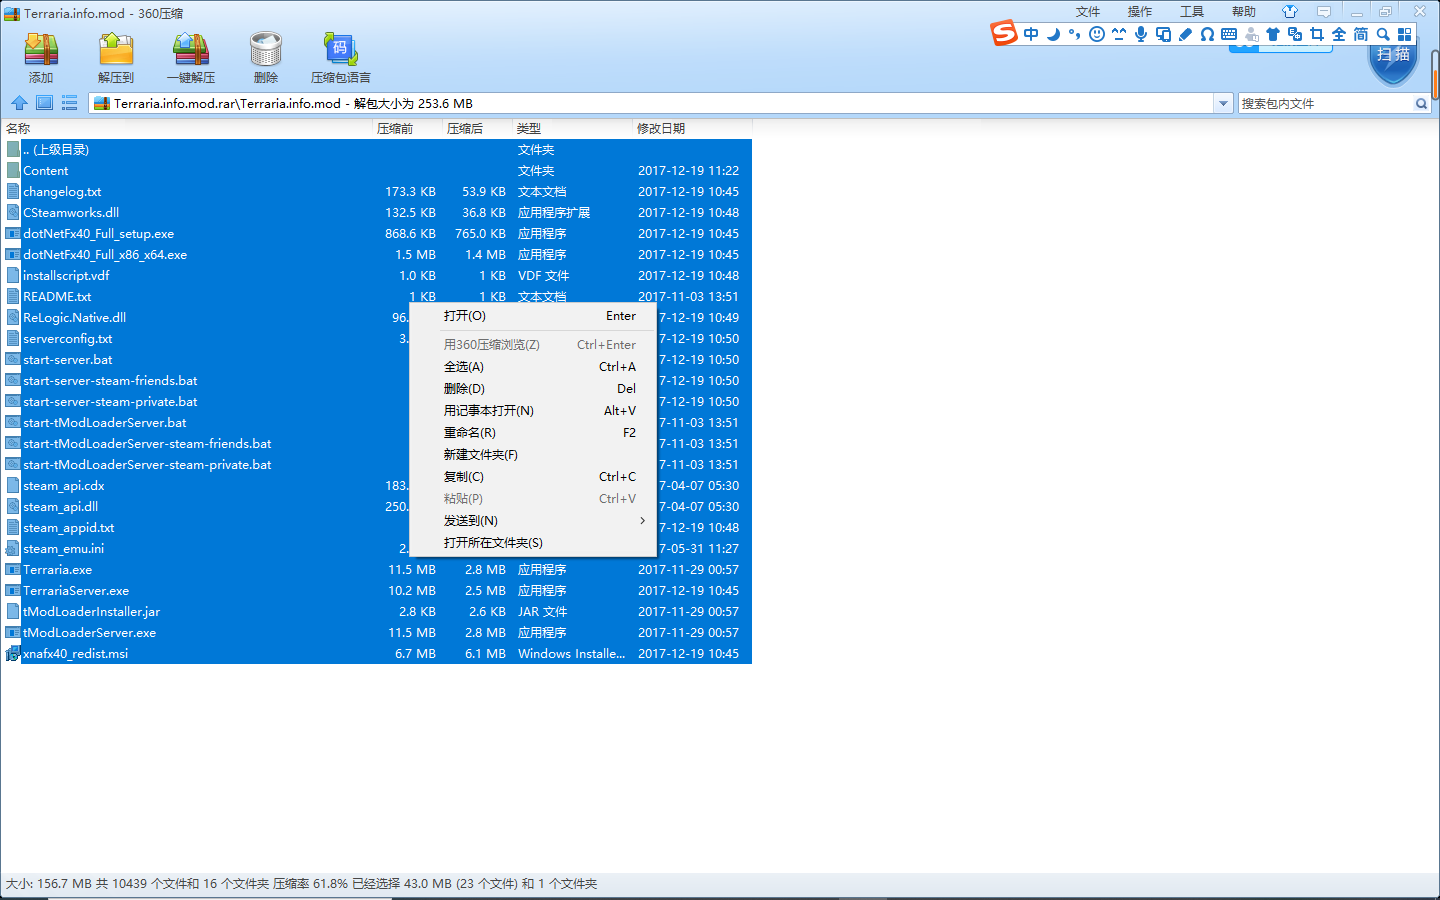Screen dimensions: 1440x900
Task: Click the screenshot crop icon on IME bar
Action: point(1317,34)
